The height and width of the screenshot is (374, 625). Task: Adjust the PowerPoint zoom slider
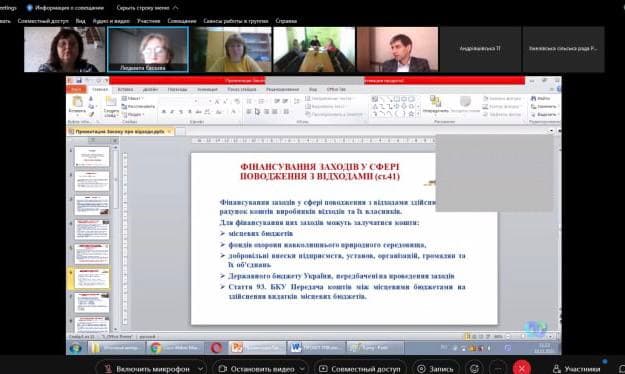point(524,337)
